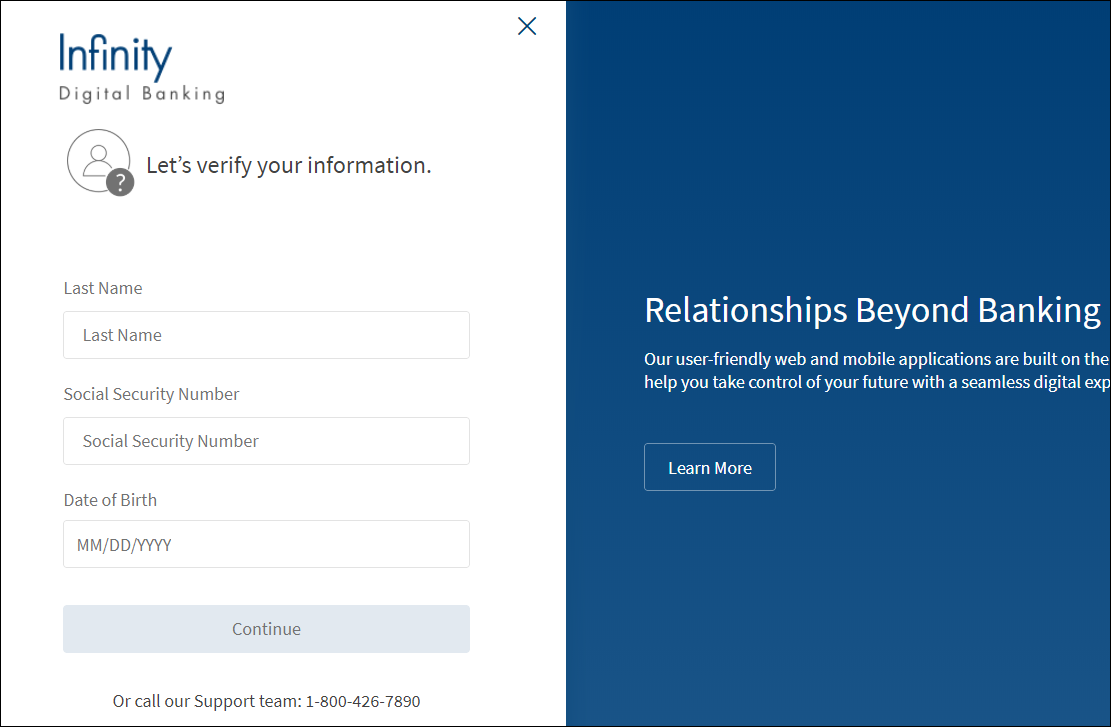1111x727 pixels.
Task: Click the question mark badge on avatar
Action: pos(120,182)
